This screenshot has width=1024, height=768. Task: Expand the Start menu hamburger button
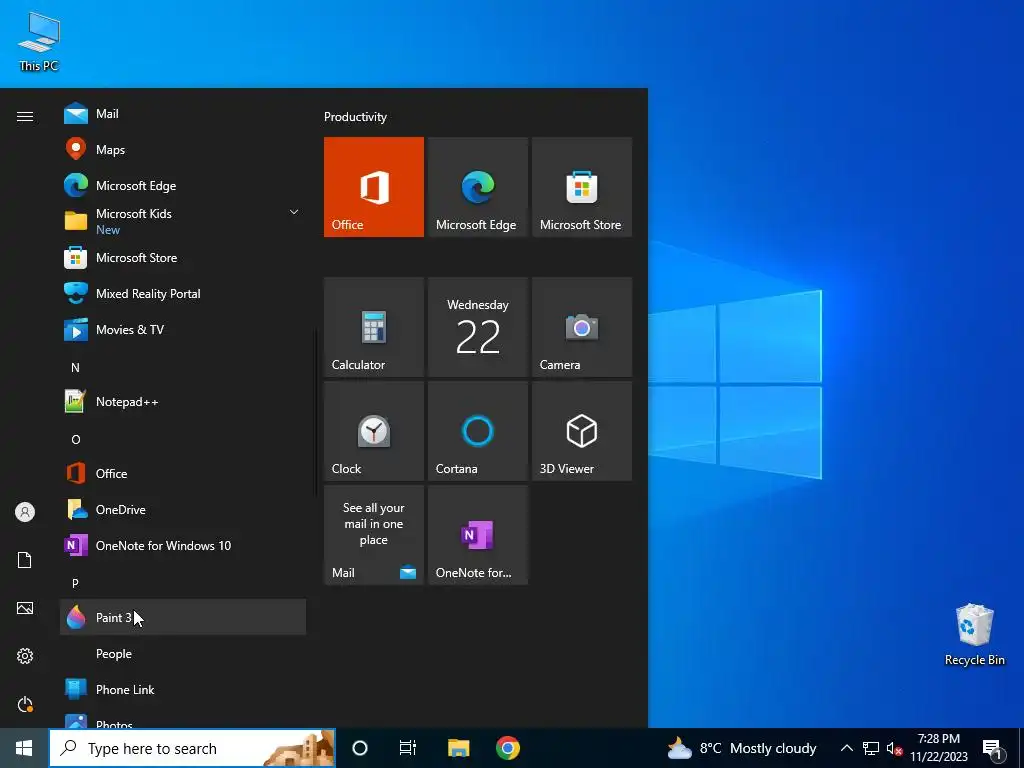[25, 116]
